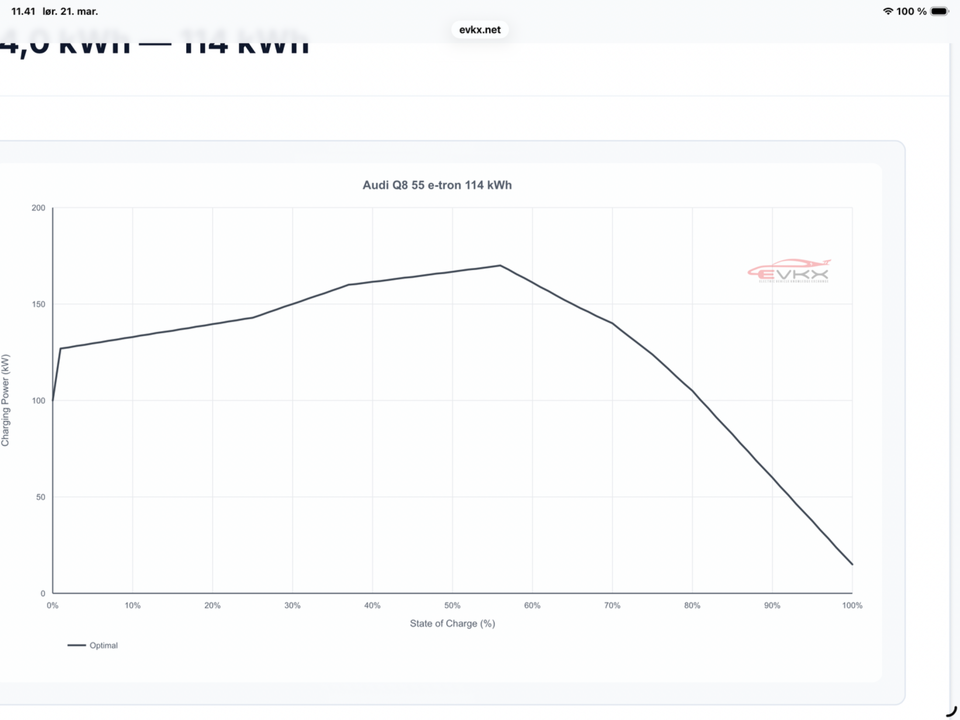Click the State of Charge (%) axis title

(x=452, y=624)
